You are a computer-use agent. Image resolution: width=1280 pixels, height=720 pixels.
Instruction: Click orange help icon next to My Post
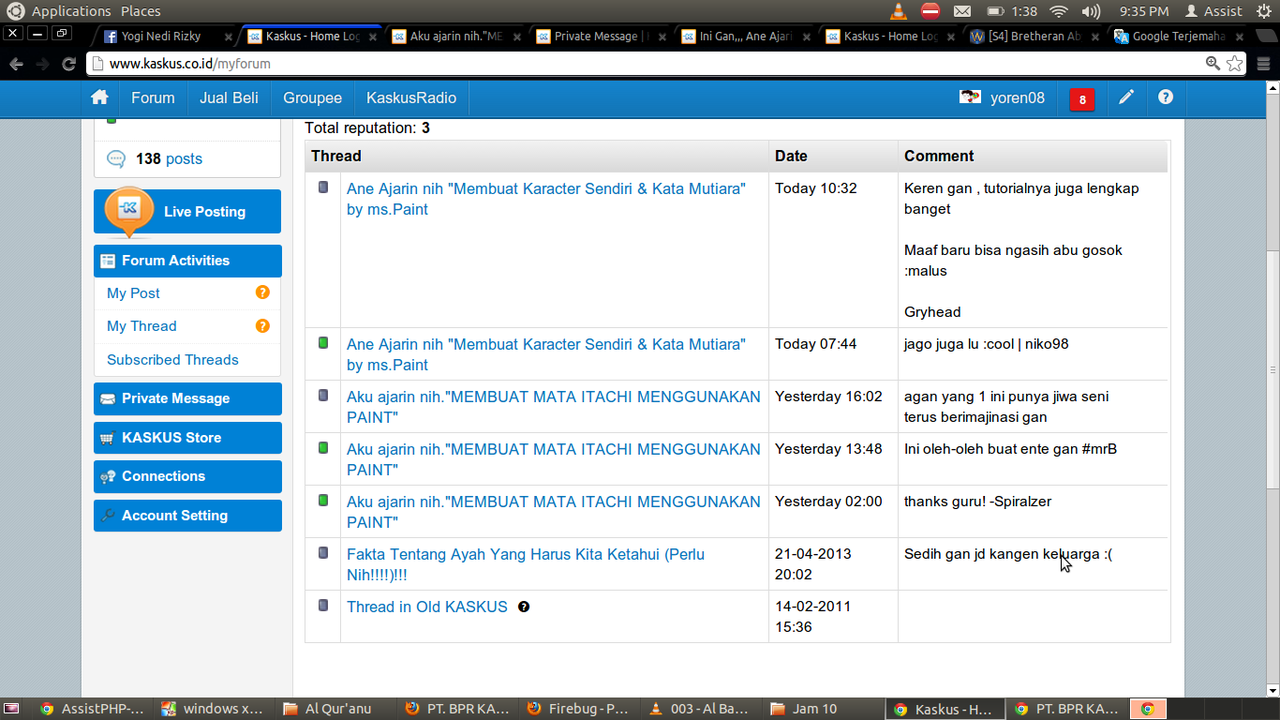[x=262, y=293]
